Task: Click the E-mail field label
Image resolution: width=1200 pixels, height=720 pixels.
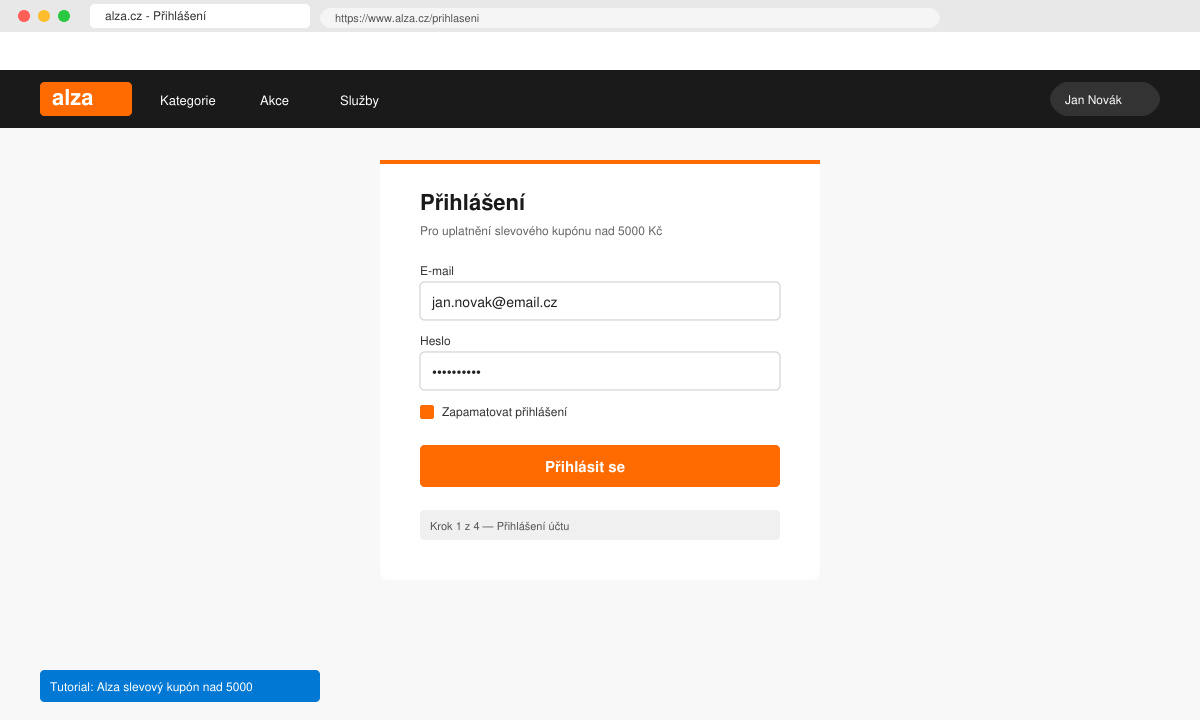Action: (437, 271)
